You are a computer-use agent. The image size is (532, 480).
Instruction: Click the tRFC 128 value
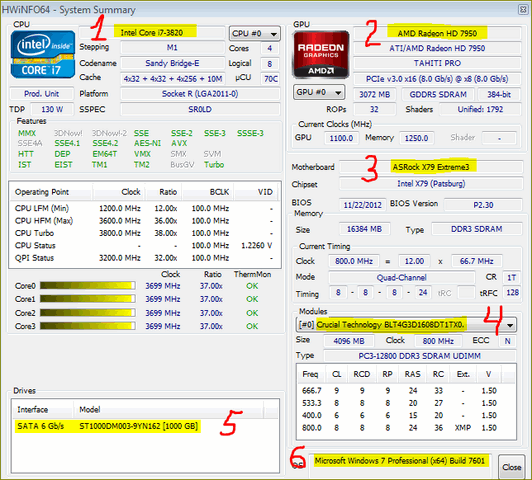(512, 292)
